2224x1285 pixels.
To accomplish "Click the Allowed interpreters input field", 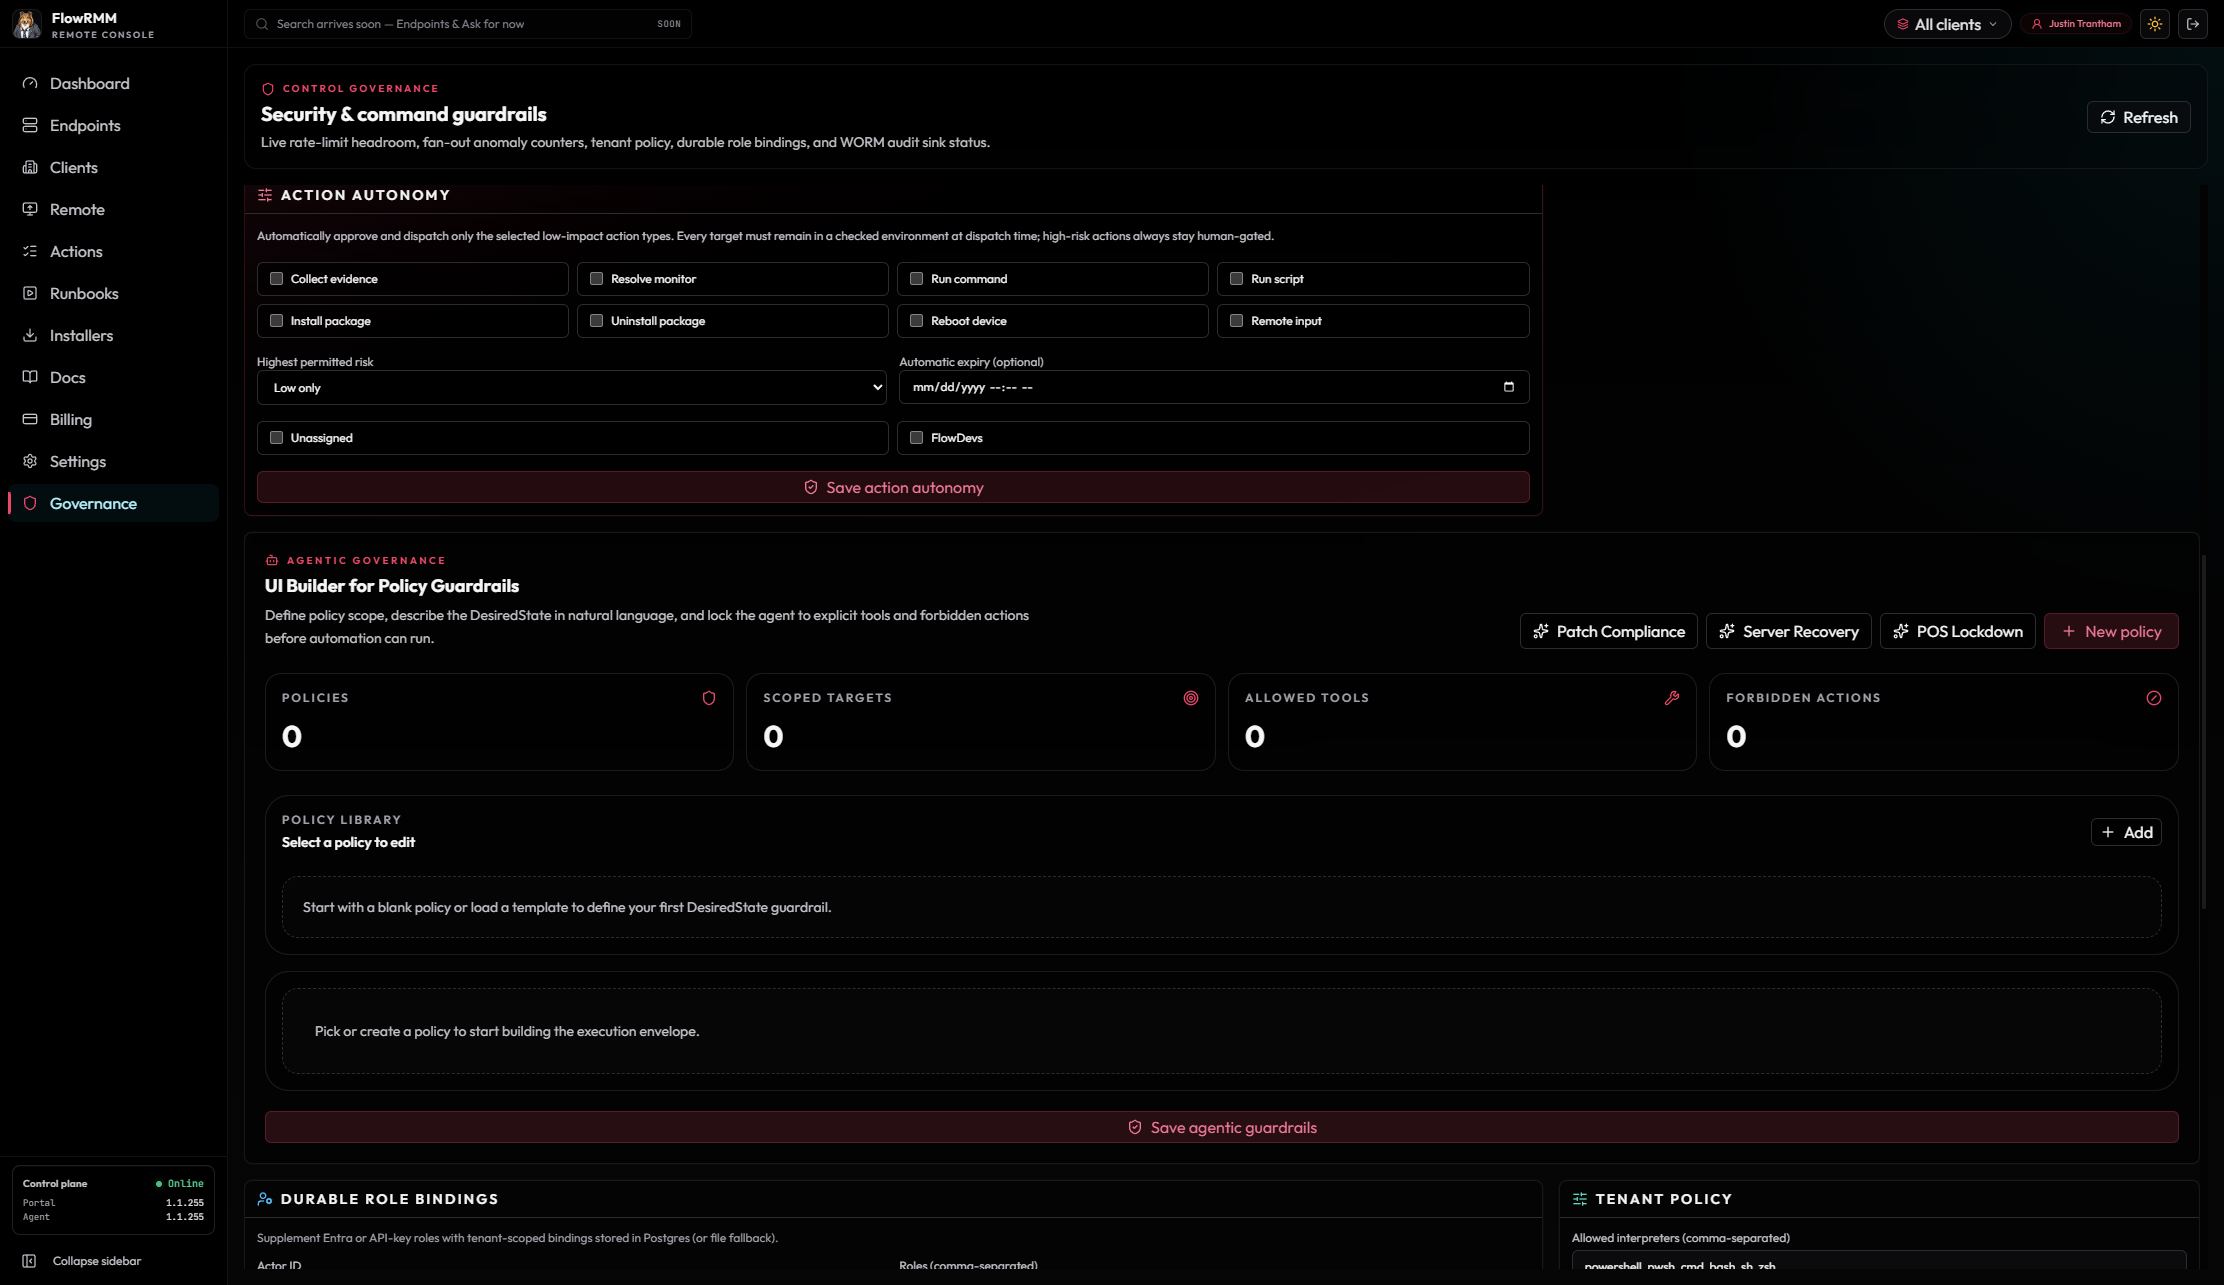I will pyautogui.click(x=1879, y=1262).
